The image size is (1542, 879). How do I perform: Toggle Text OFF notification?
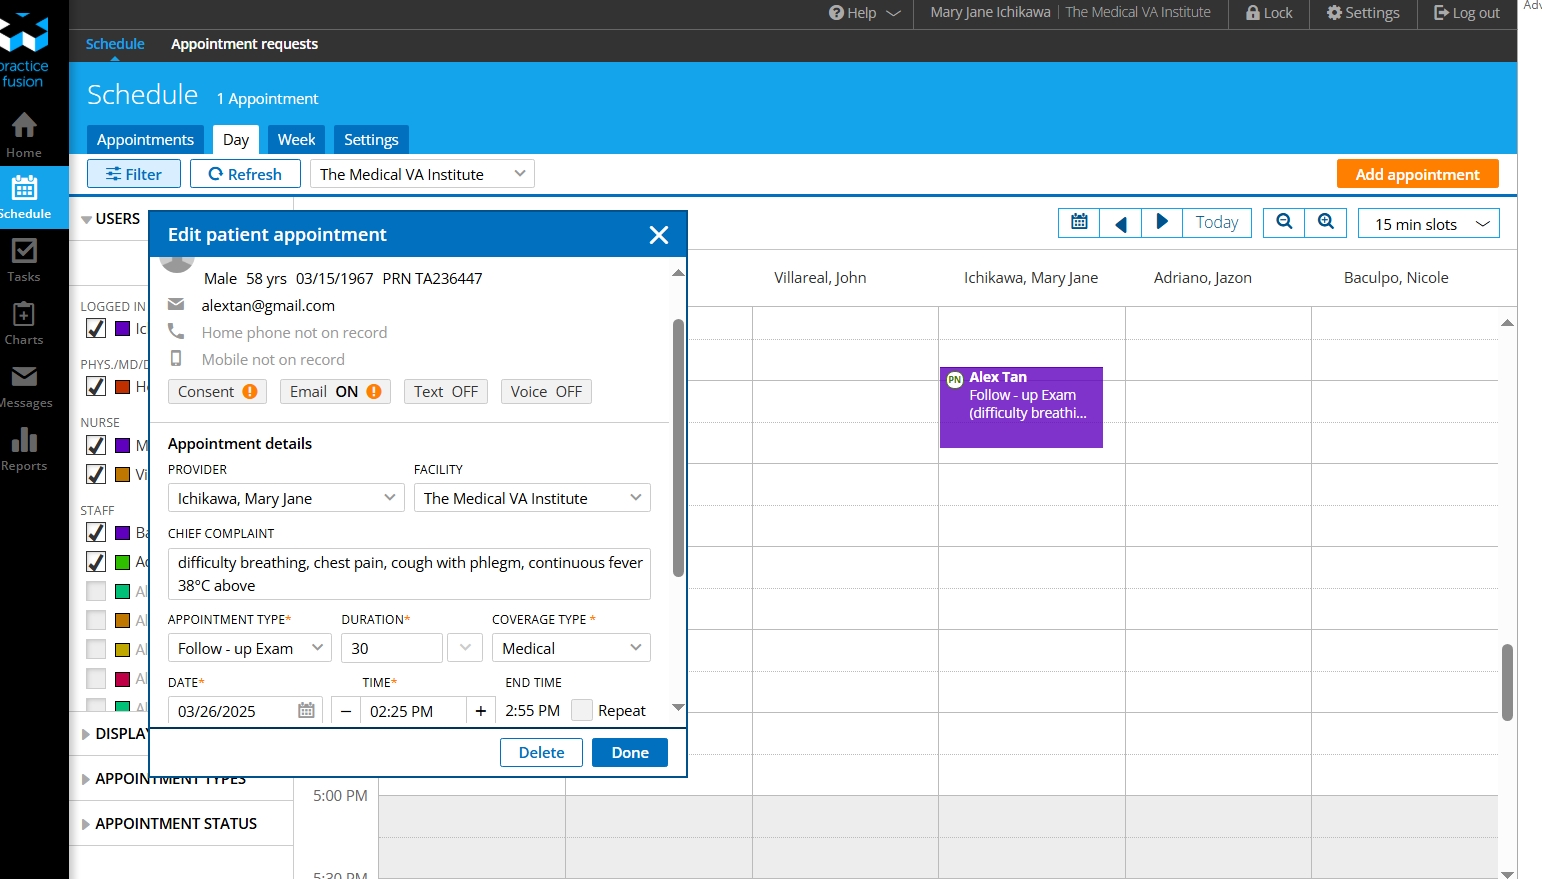pyautogui.click(x=446, y=392)
